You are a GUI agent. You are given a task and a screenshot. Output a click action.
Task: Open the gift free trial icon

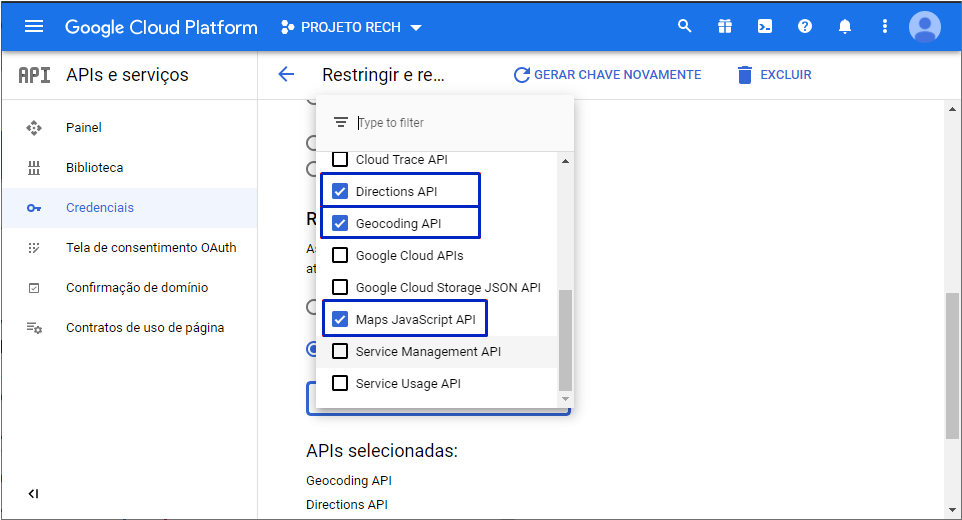pyautogui.click(x=725, y=27)
